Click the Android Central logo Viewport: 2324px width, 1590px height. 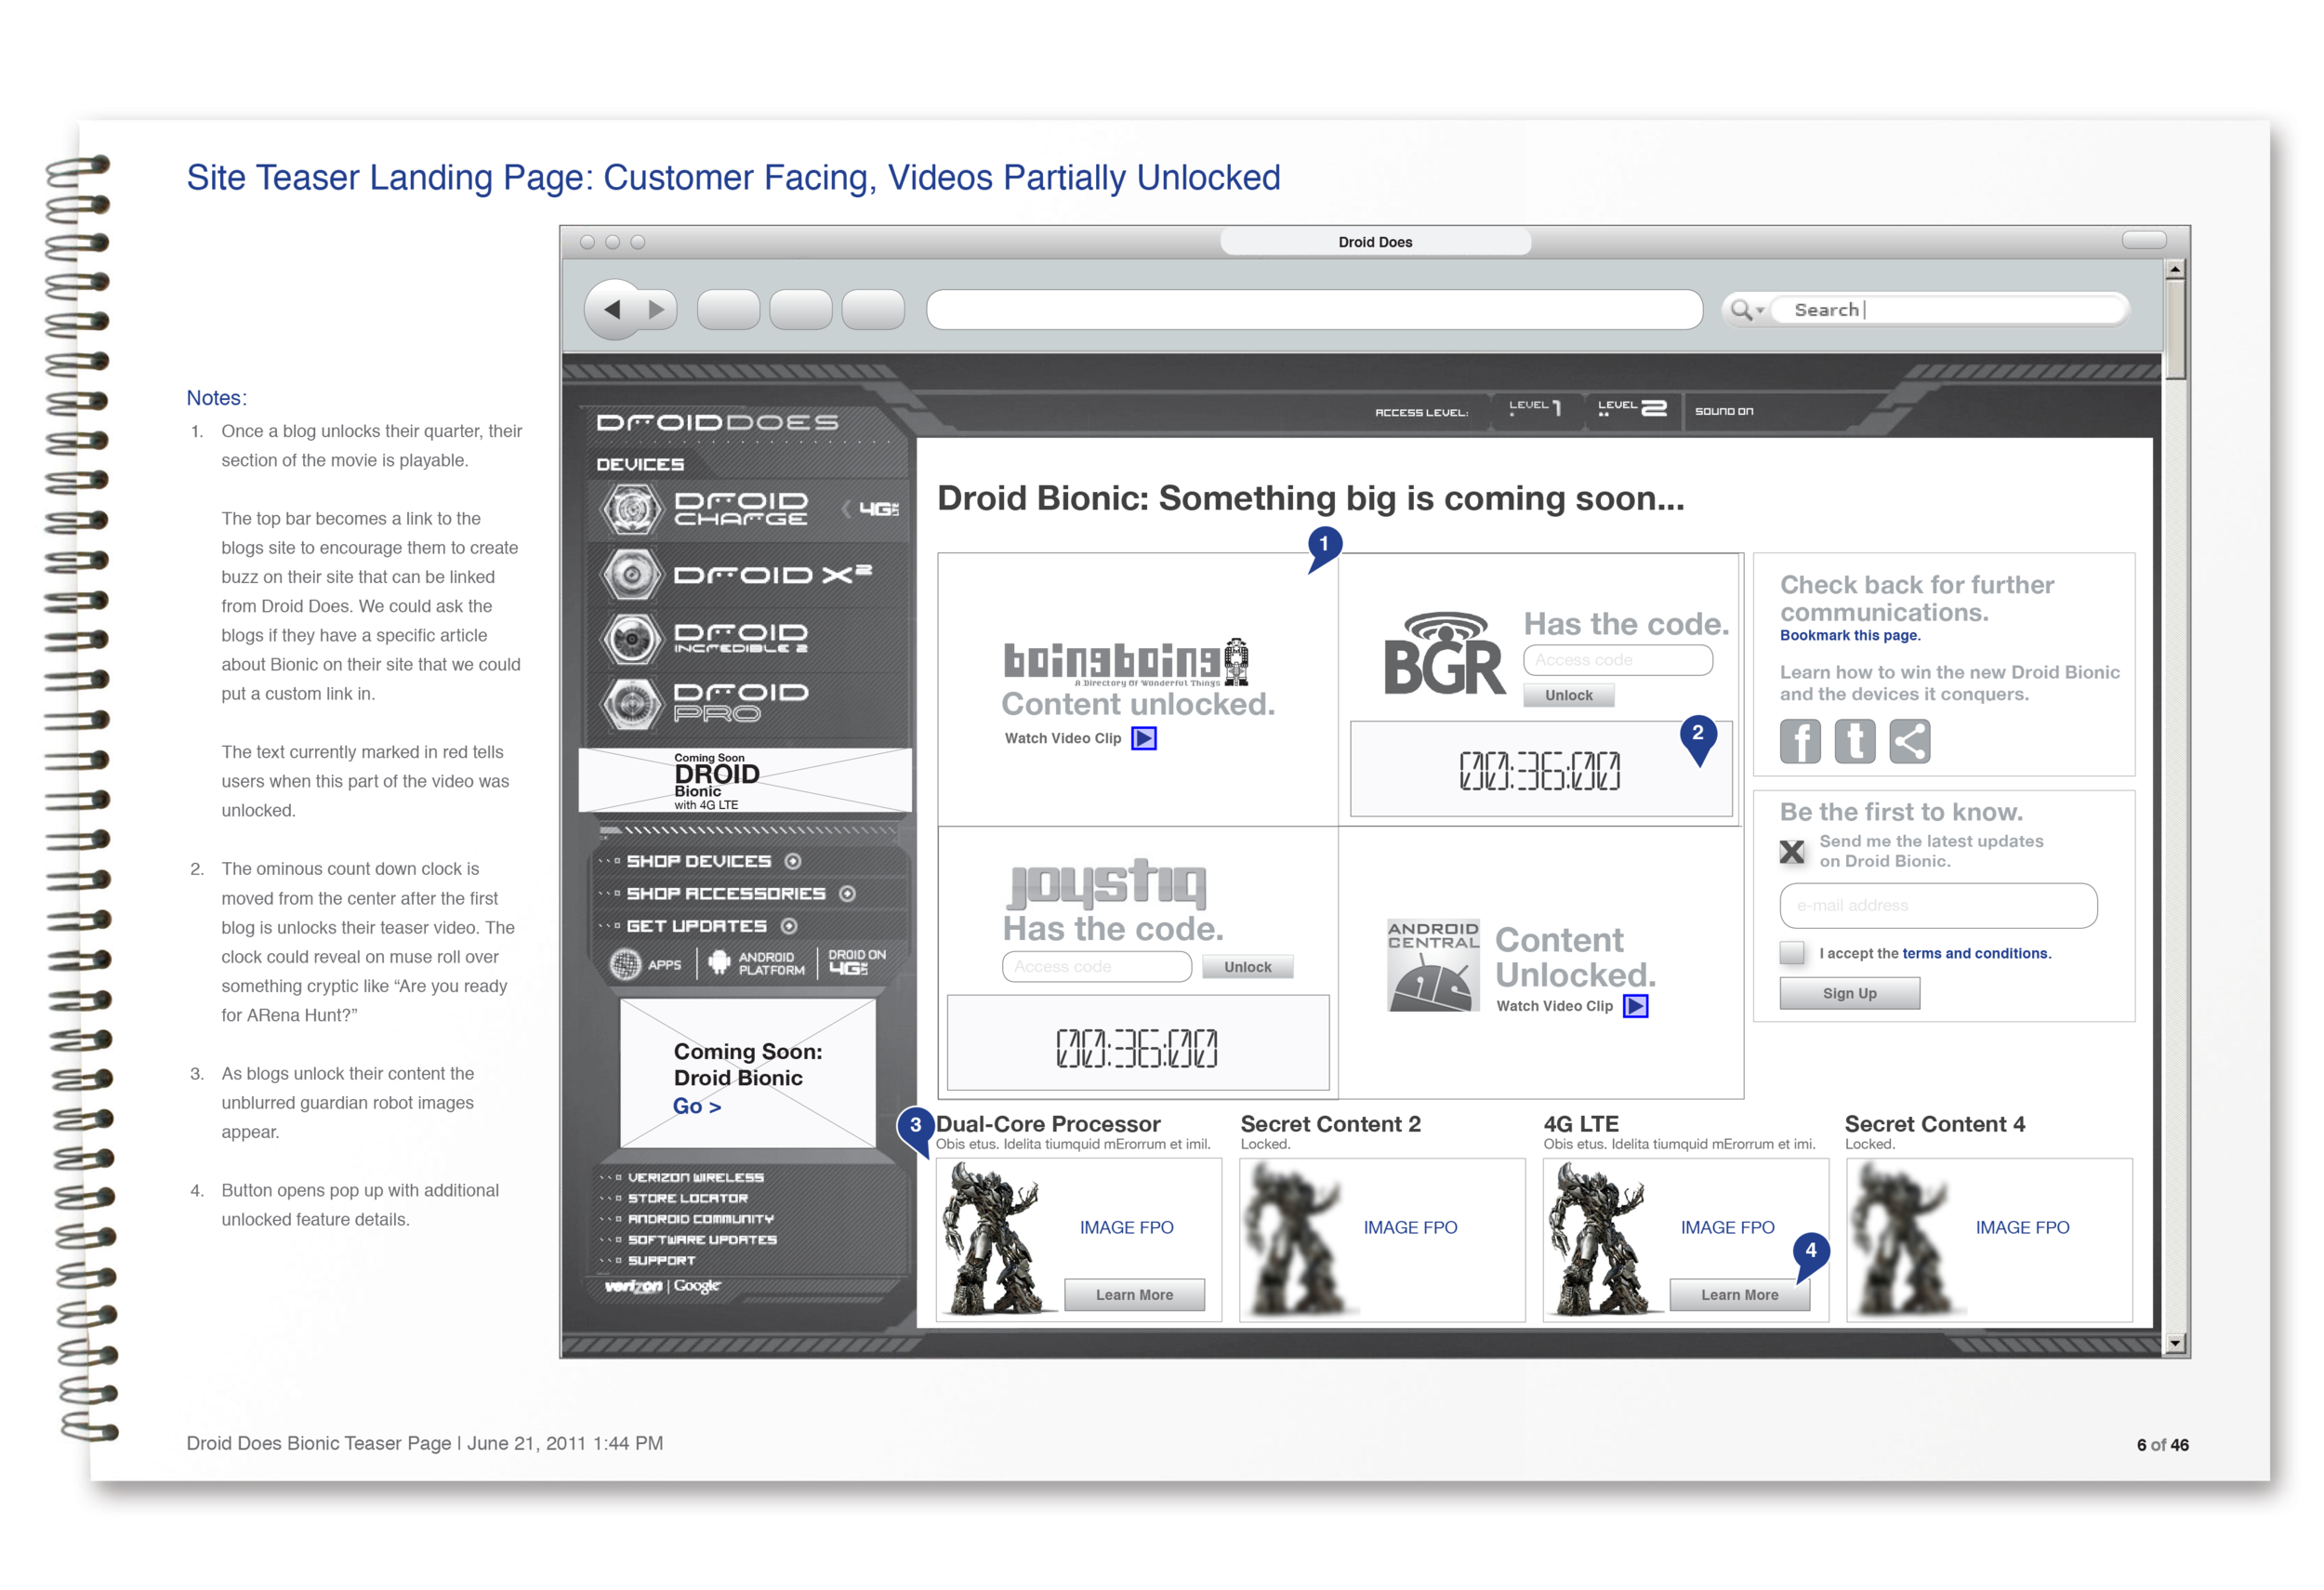click(x=1433, y=965)
